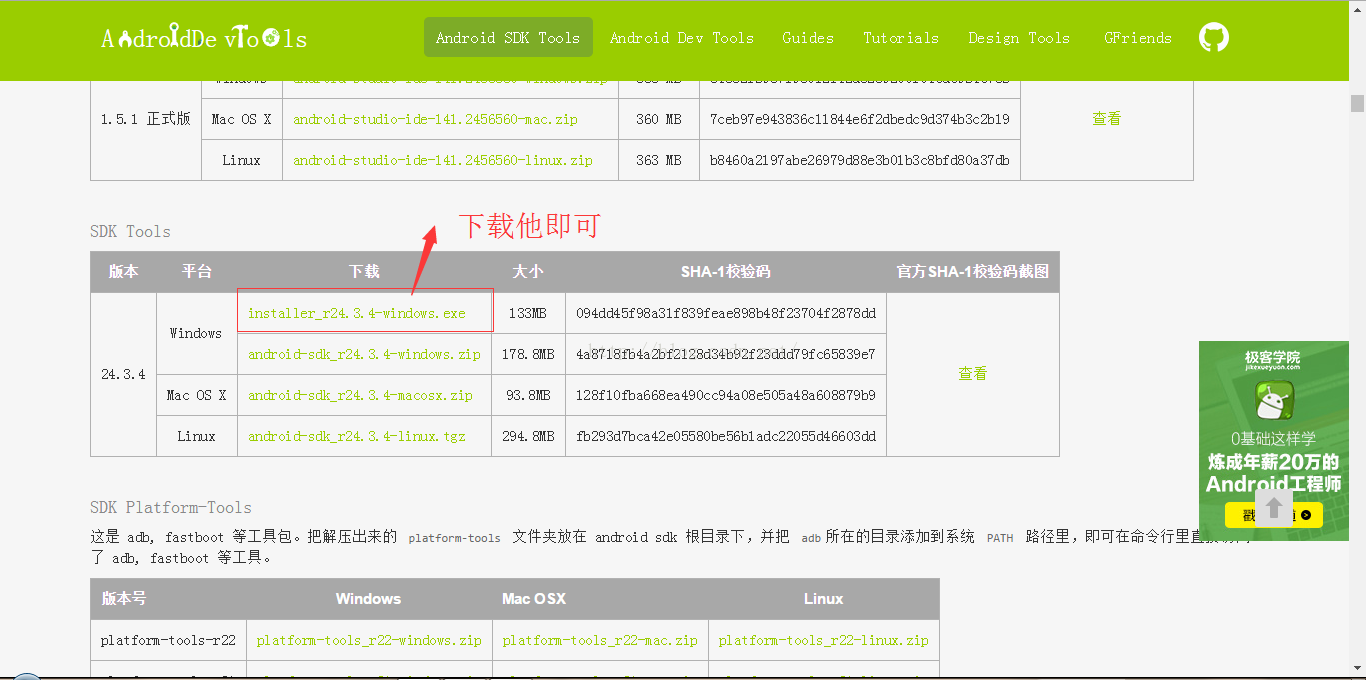Open the Android Dev Tools menu

(682, 38)
